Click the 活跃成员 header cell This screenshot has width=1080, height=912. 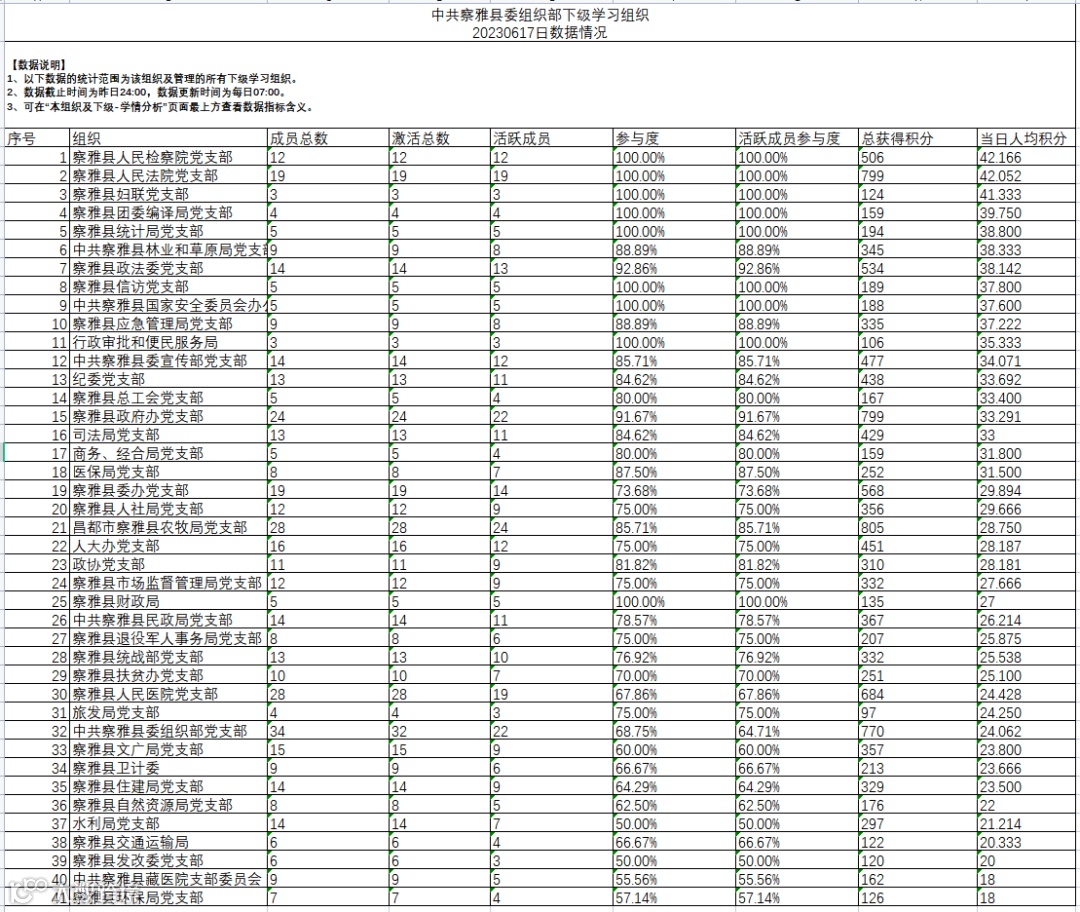[552, 138]
